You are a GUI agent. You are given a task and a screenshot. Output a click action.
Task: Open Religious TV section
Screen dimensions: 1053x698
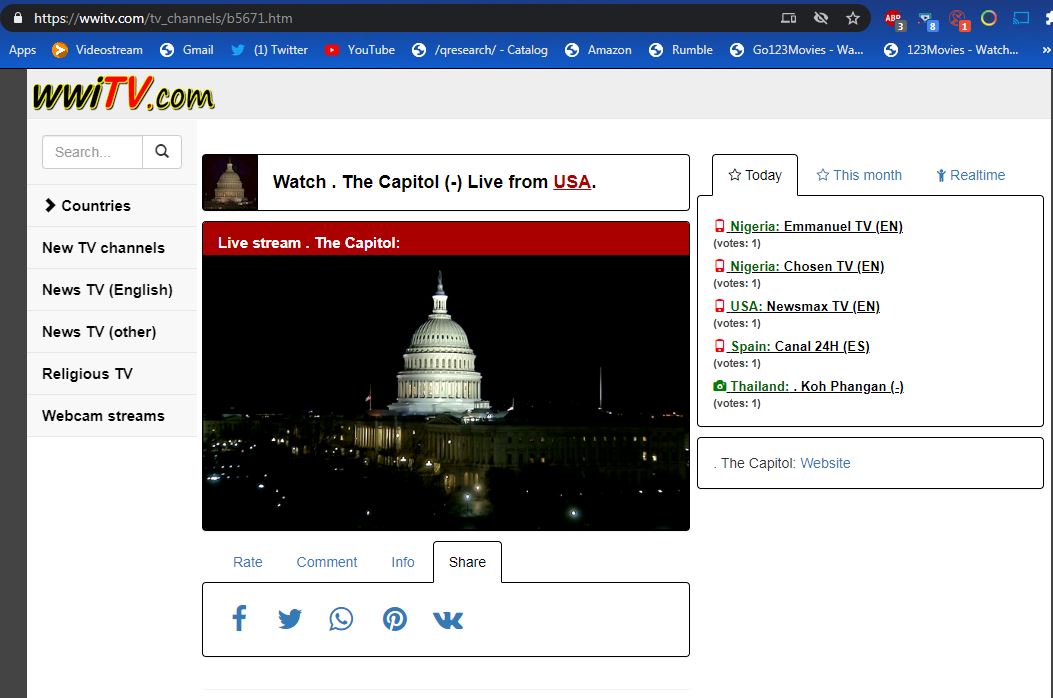(112, 374)
